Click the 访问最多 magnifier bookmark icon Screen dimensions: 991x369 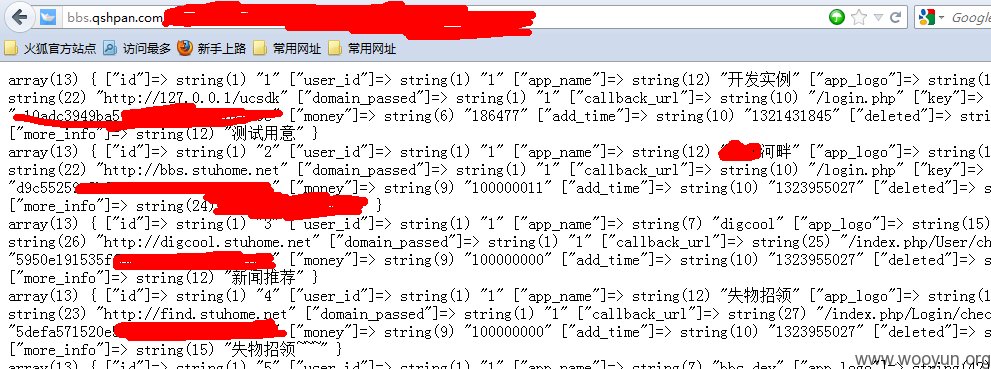click(x=110, y=49)
